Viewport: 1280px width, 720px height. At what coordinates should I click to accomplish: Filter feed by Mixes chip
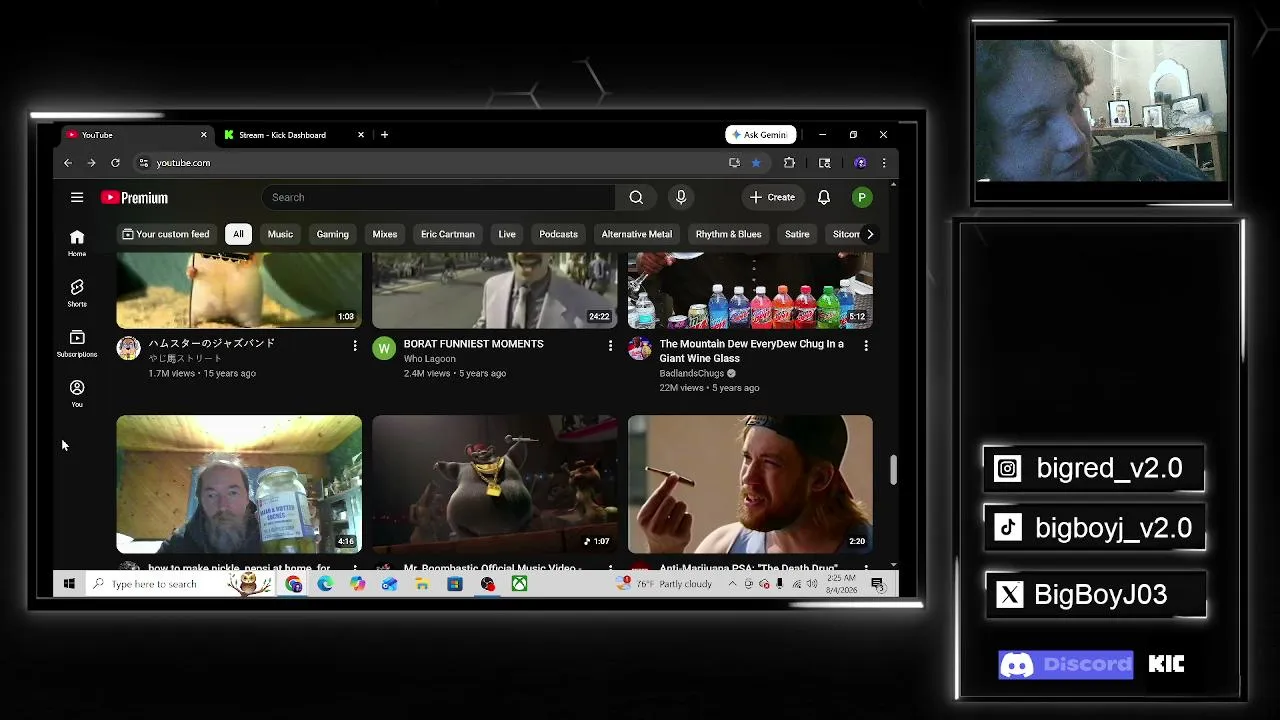click(385, 234)
